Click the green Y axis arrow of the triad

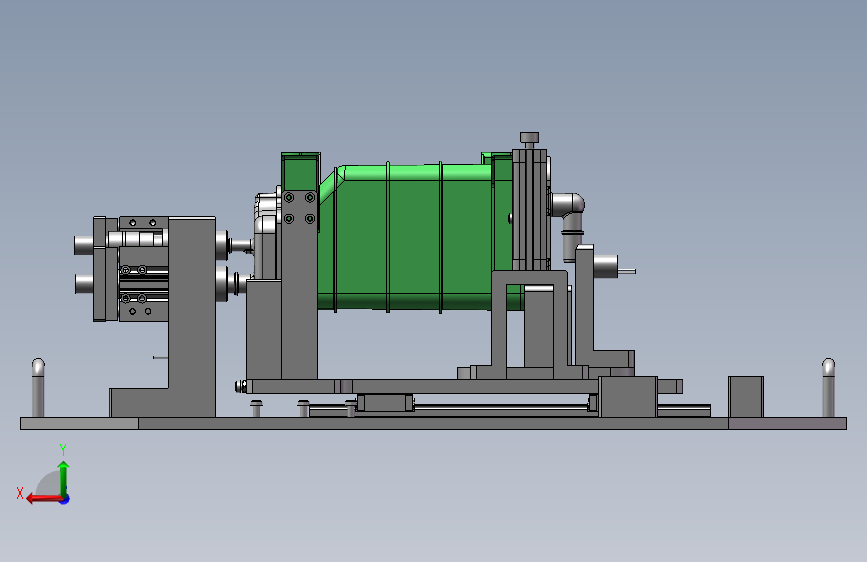tap(64, 478)
